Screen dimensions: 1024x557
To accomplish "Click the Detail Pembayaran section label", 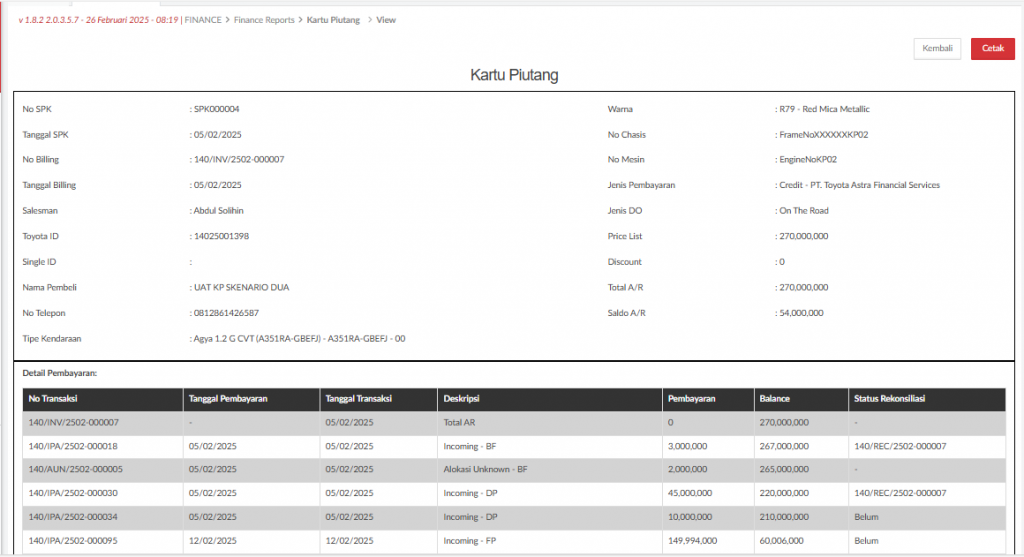I will pos(59,374).
